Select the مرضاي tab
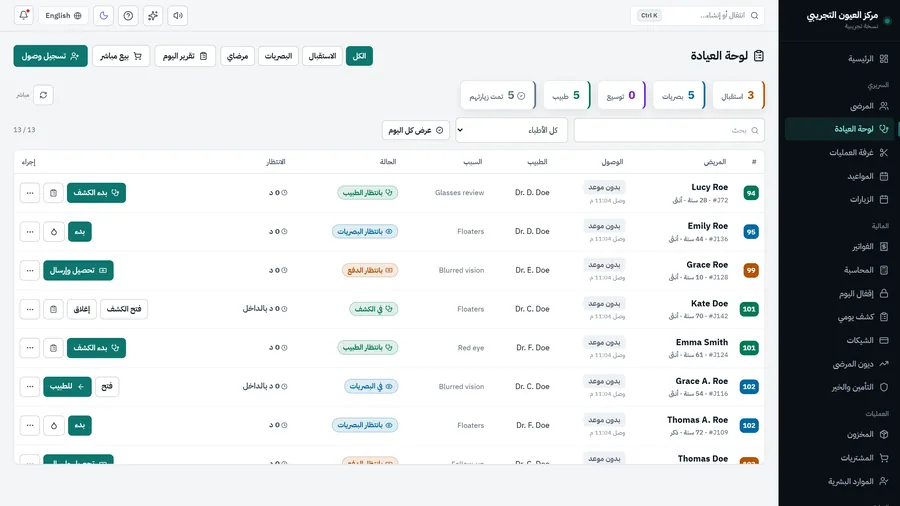900x506 pixels. click(x=237, y=56)
